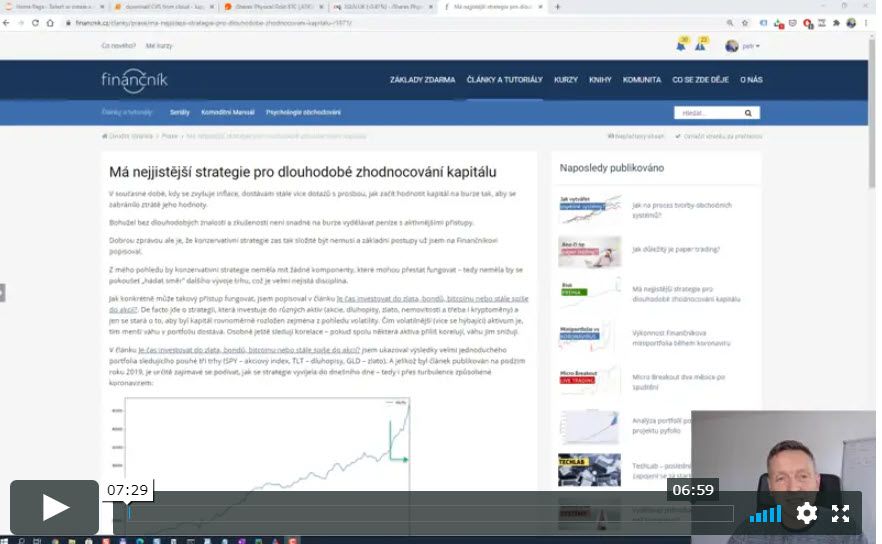Open ČLÁNKY A TUTORIÁLY menu

click(x=505, y=80)
